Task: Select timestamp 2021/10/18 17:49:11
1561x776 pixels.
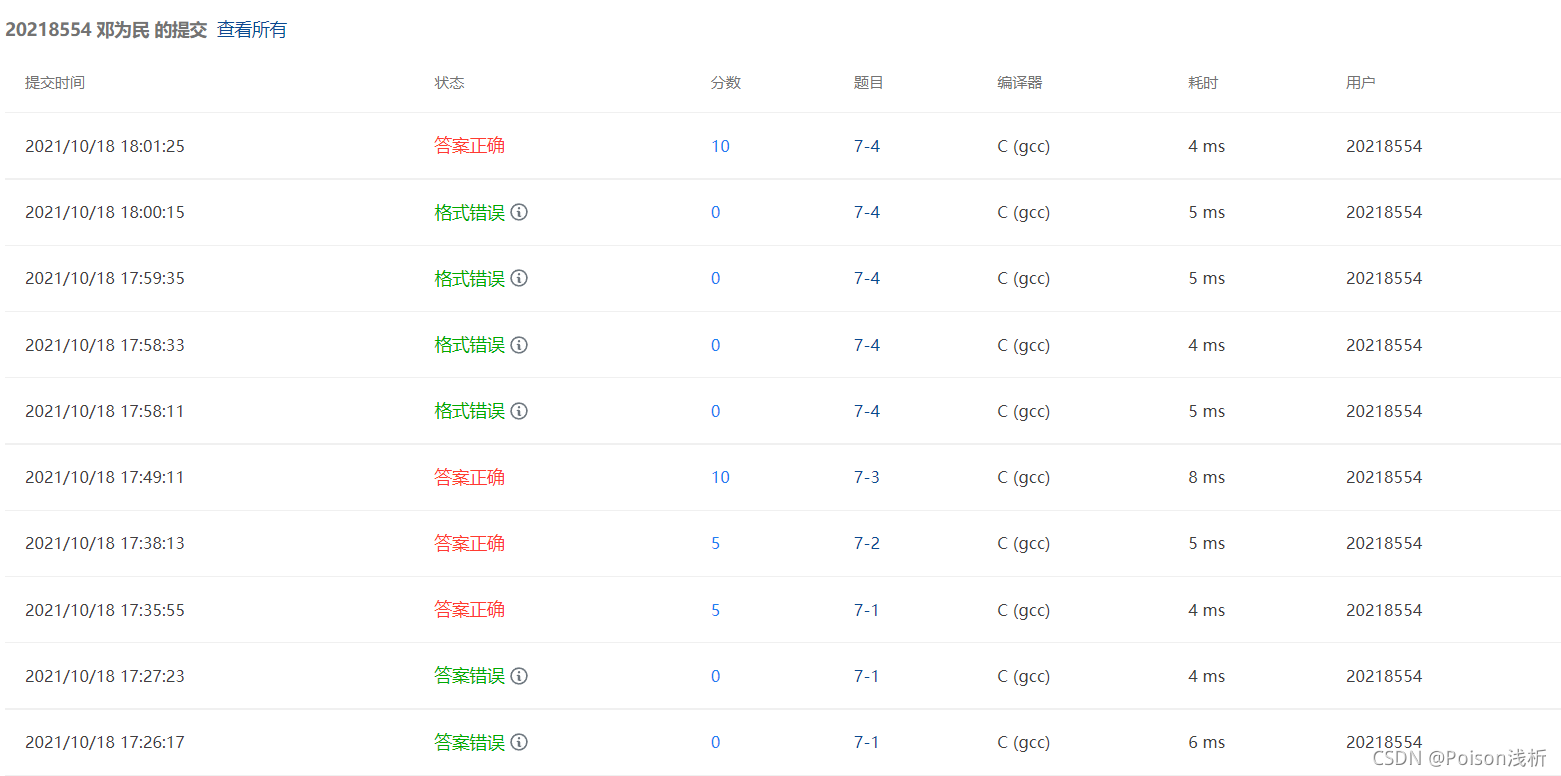Action: coord(105,477)
